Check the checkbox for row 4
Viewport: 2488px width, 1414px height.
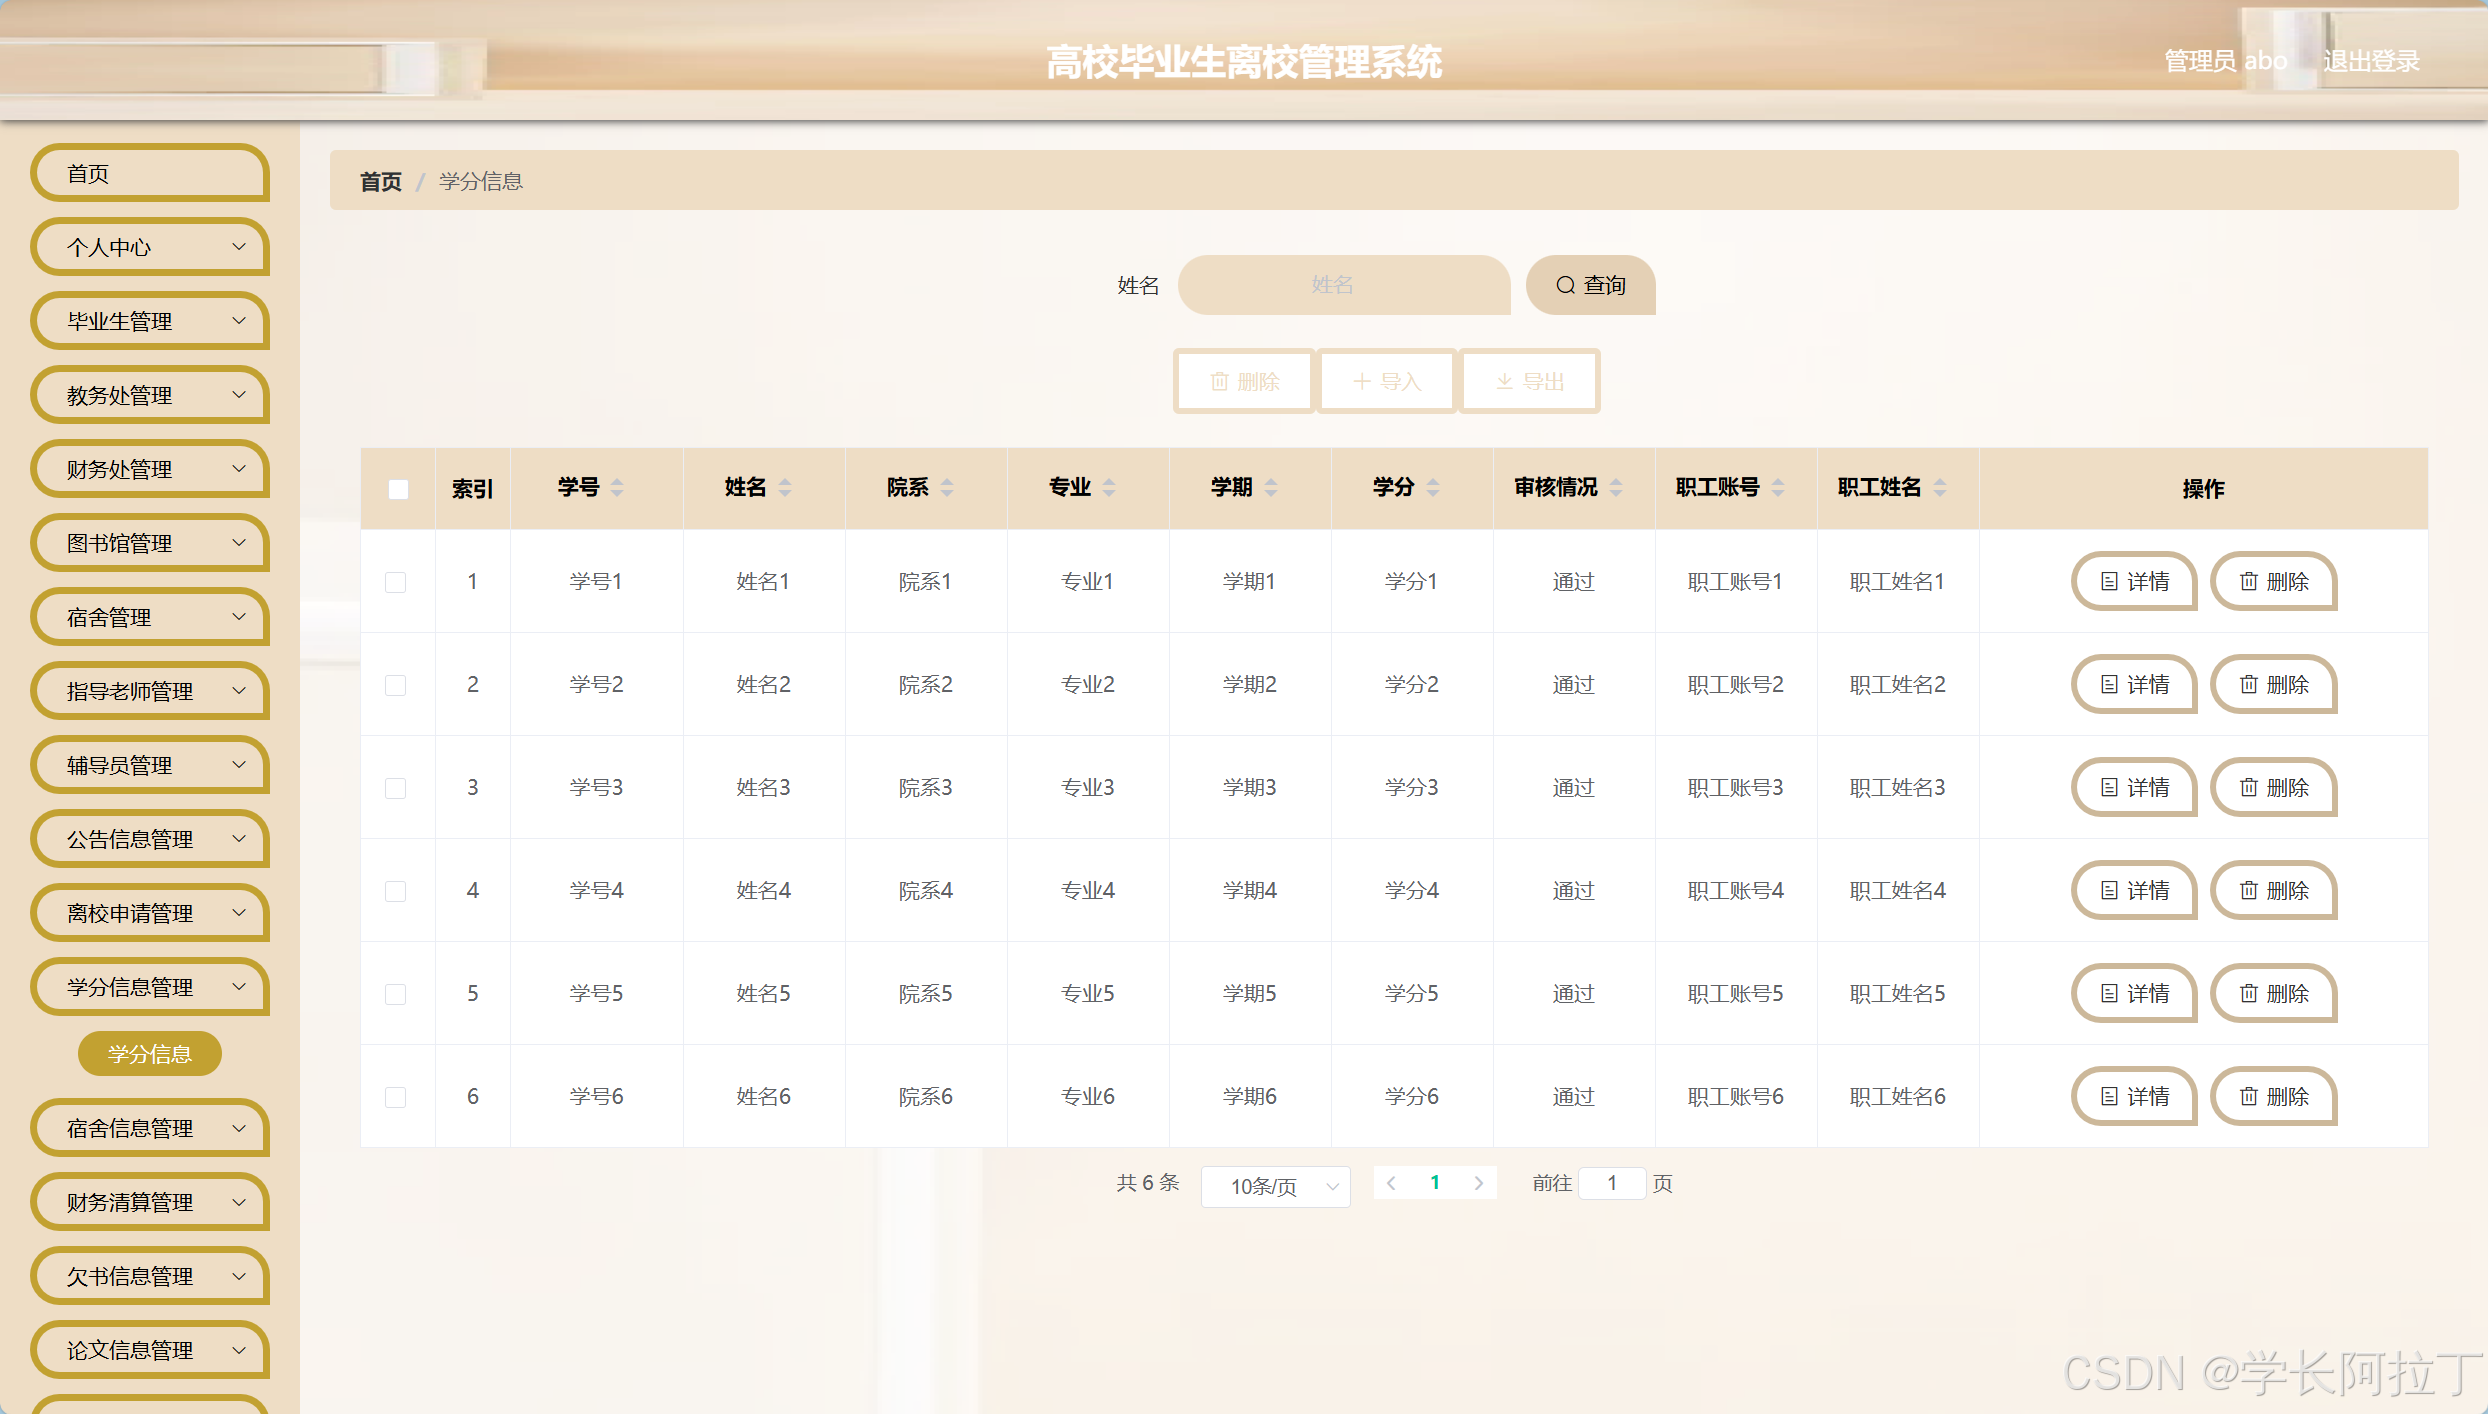click(x=397, y=891)
